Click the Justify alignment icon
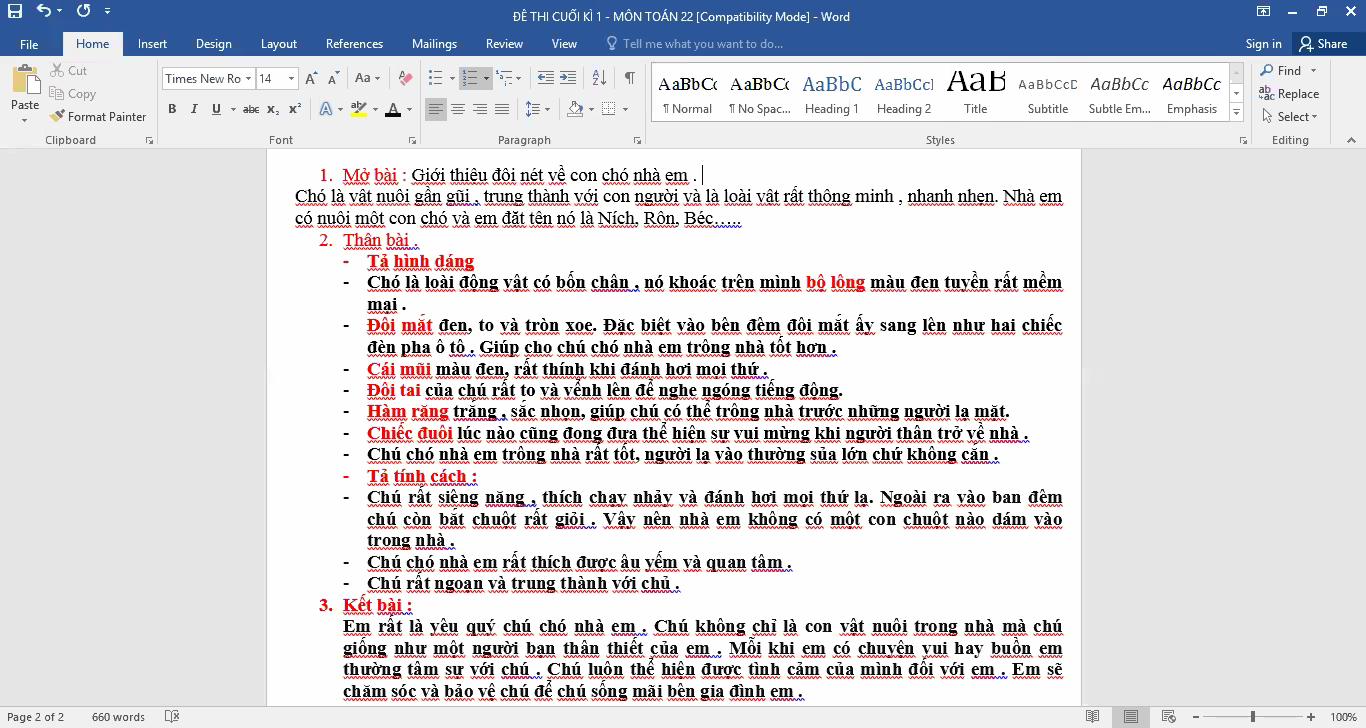 (x=502, y=109)
